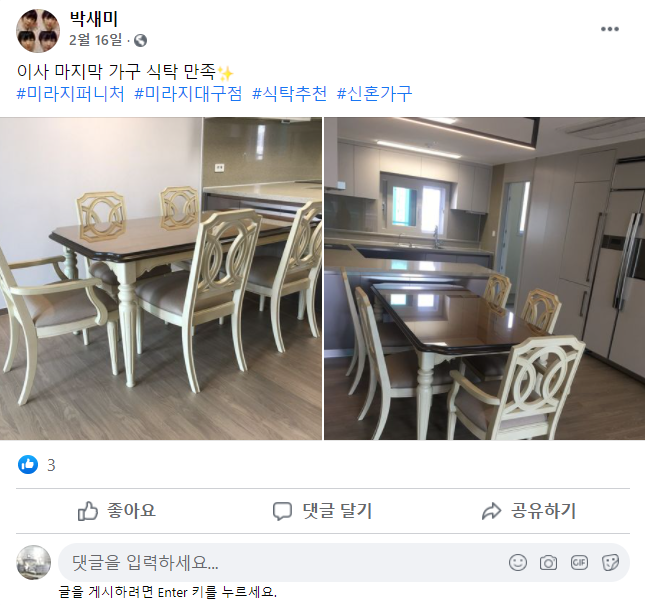Click the 좋아요 thumbs-up button
This screenshot has width=645, height=605.
[117, 511]
